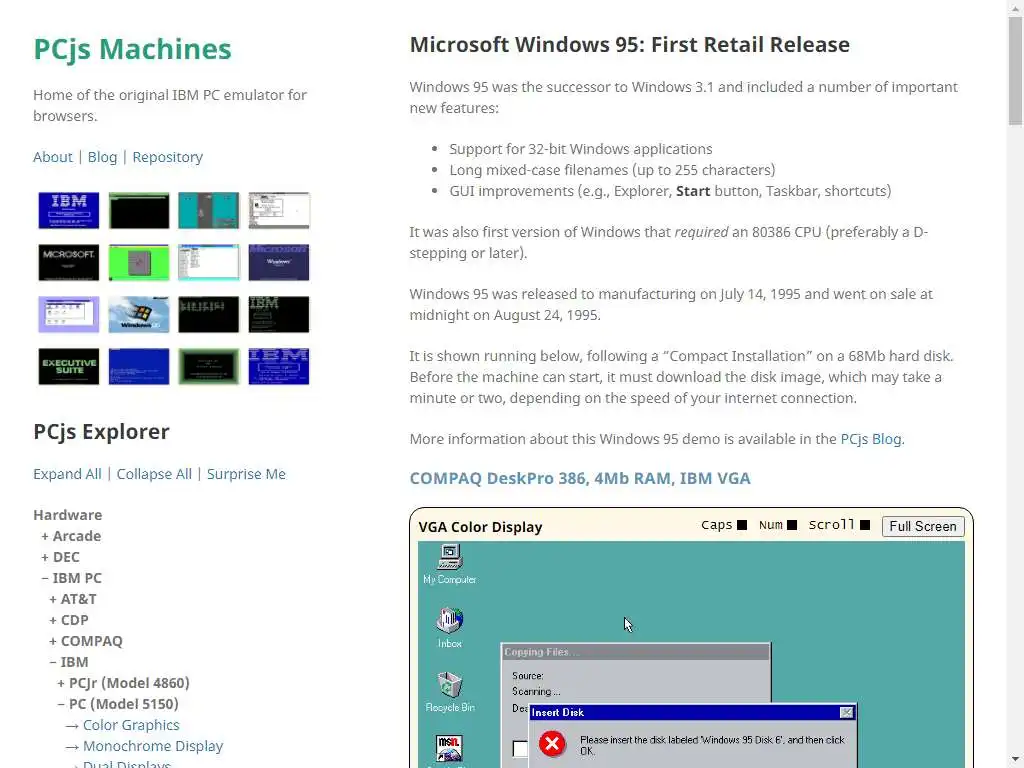Open white early-Windows thumbnail in top row
This screenshot has width=1024, height=768.
[279, 210]
